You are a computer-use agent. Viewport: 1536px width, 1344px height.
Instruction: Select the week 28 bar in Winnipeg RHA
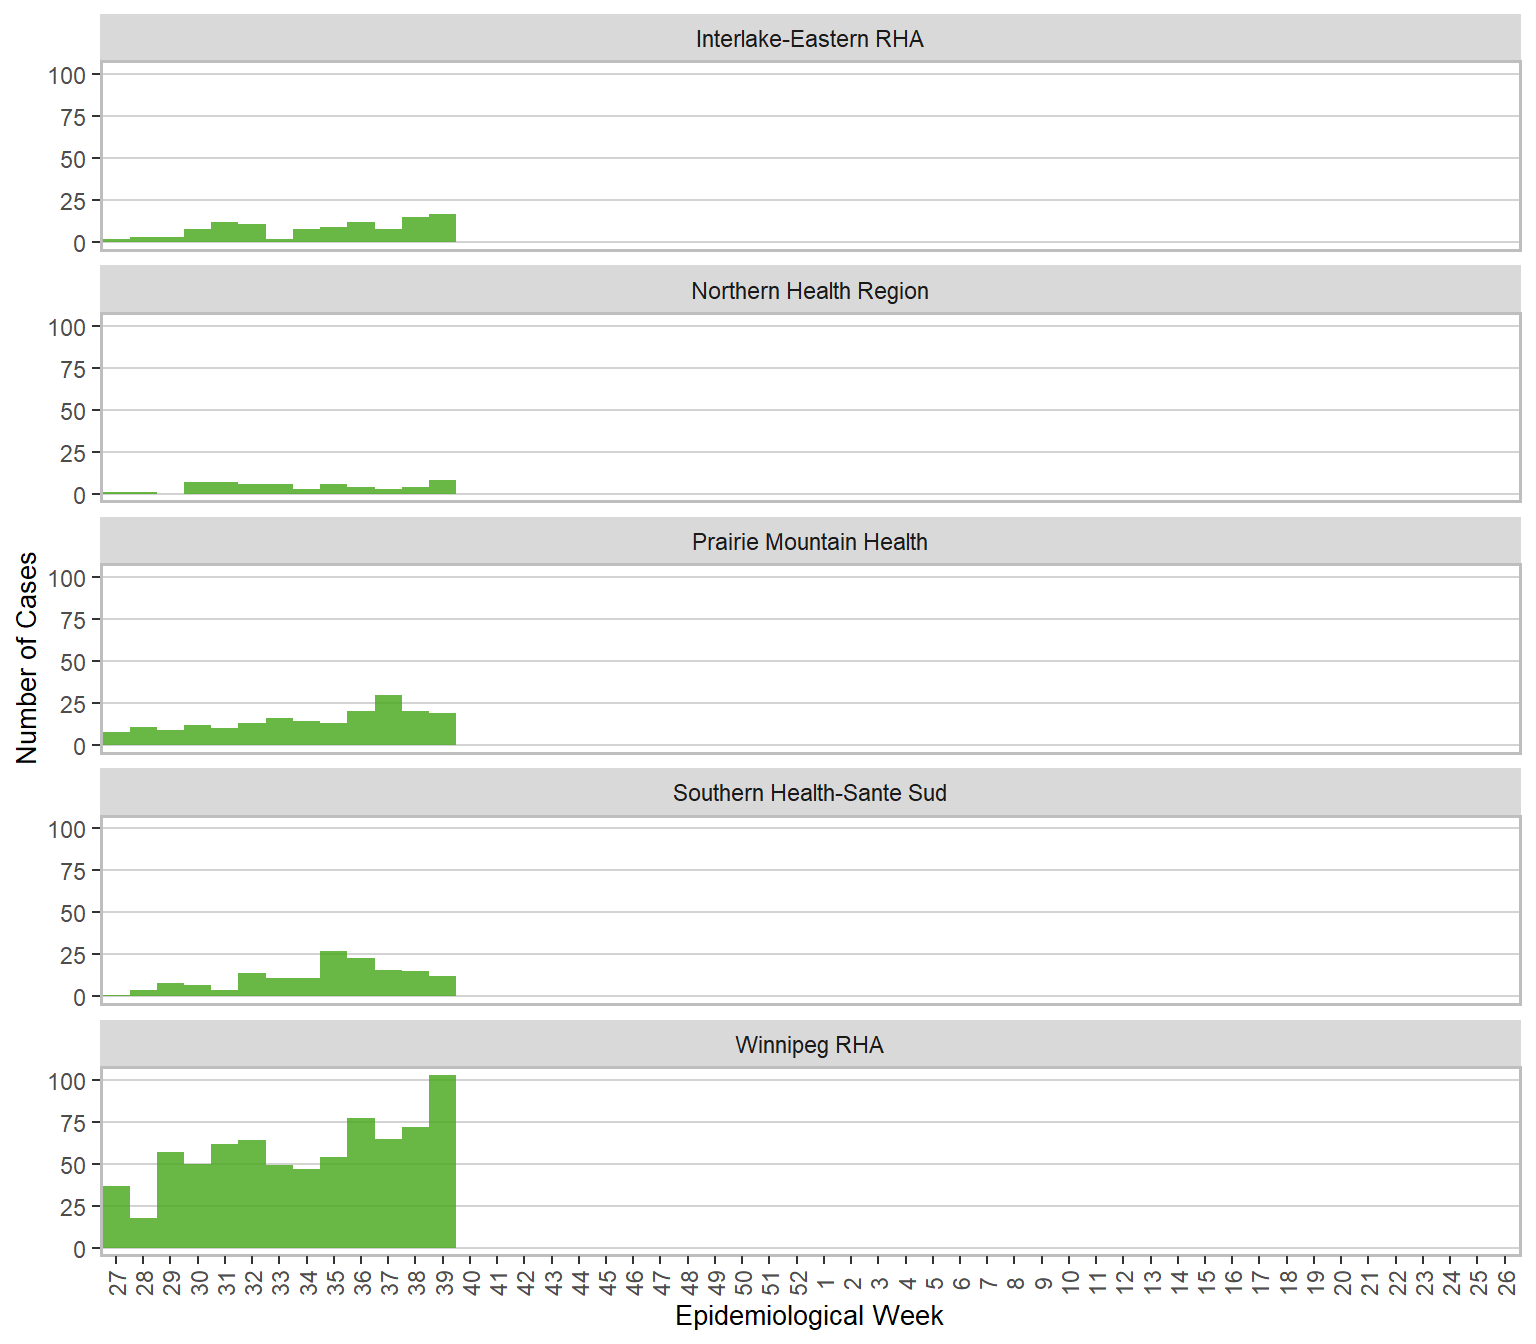click(143, 1233)
